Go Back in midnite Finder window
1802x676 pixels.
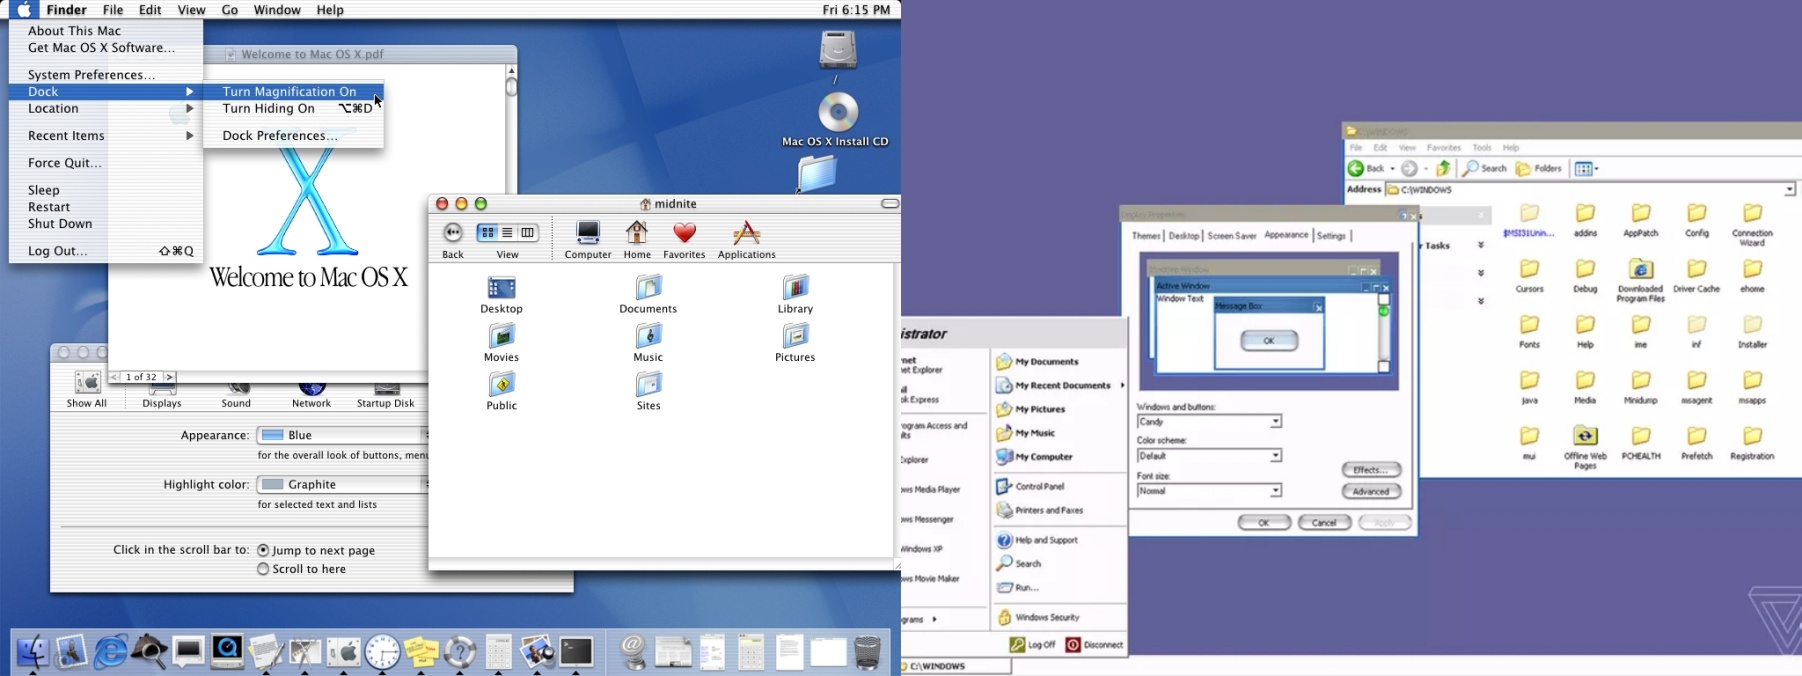point(453,240)
